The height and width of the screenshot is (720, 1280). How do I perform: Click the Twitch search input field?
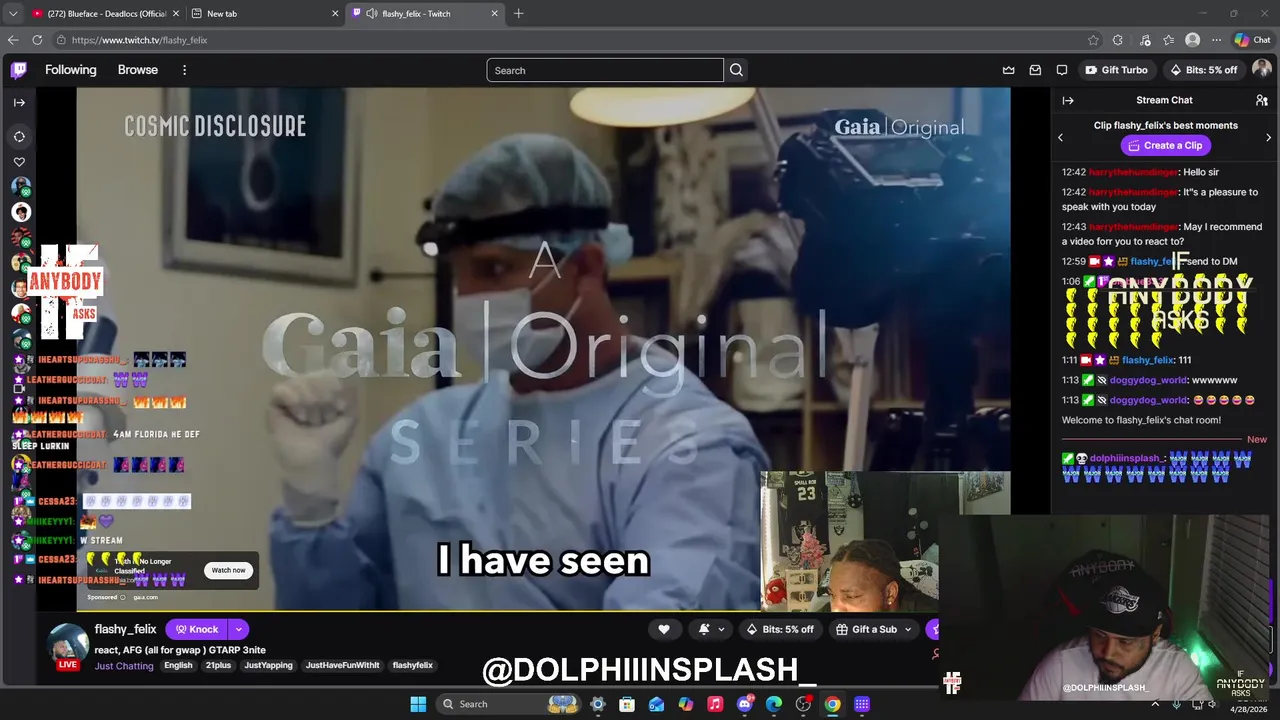click(605, 70)
